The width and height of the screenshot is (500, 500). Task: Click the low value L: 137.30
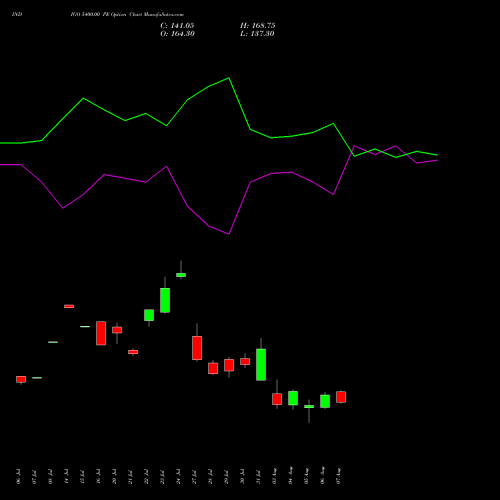tap(257, 34)
